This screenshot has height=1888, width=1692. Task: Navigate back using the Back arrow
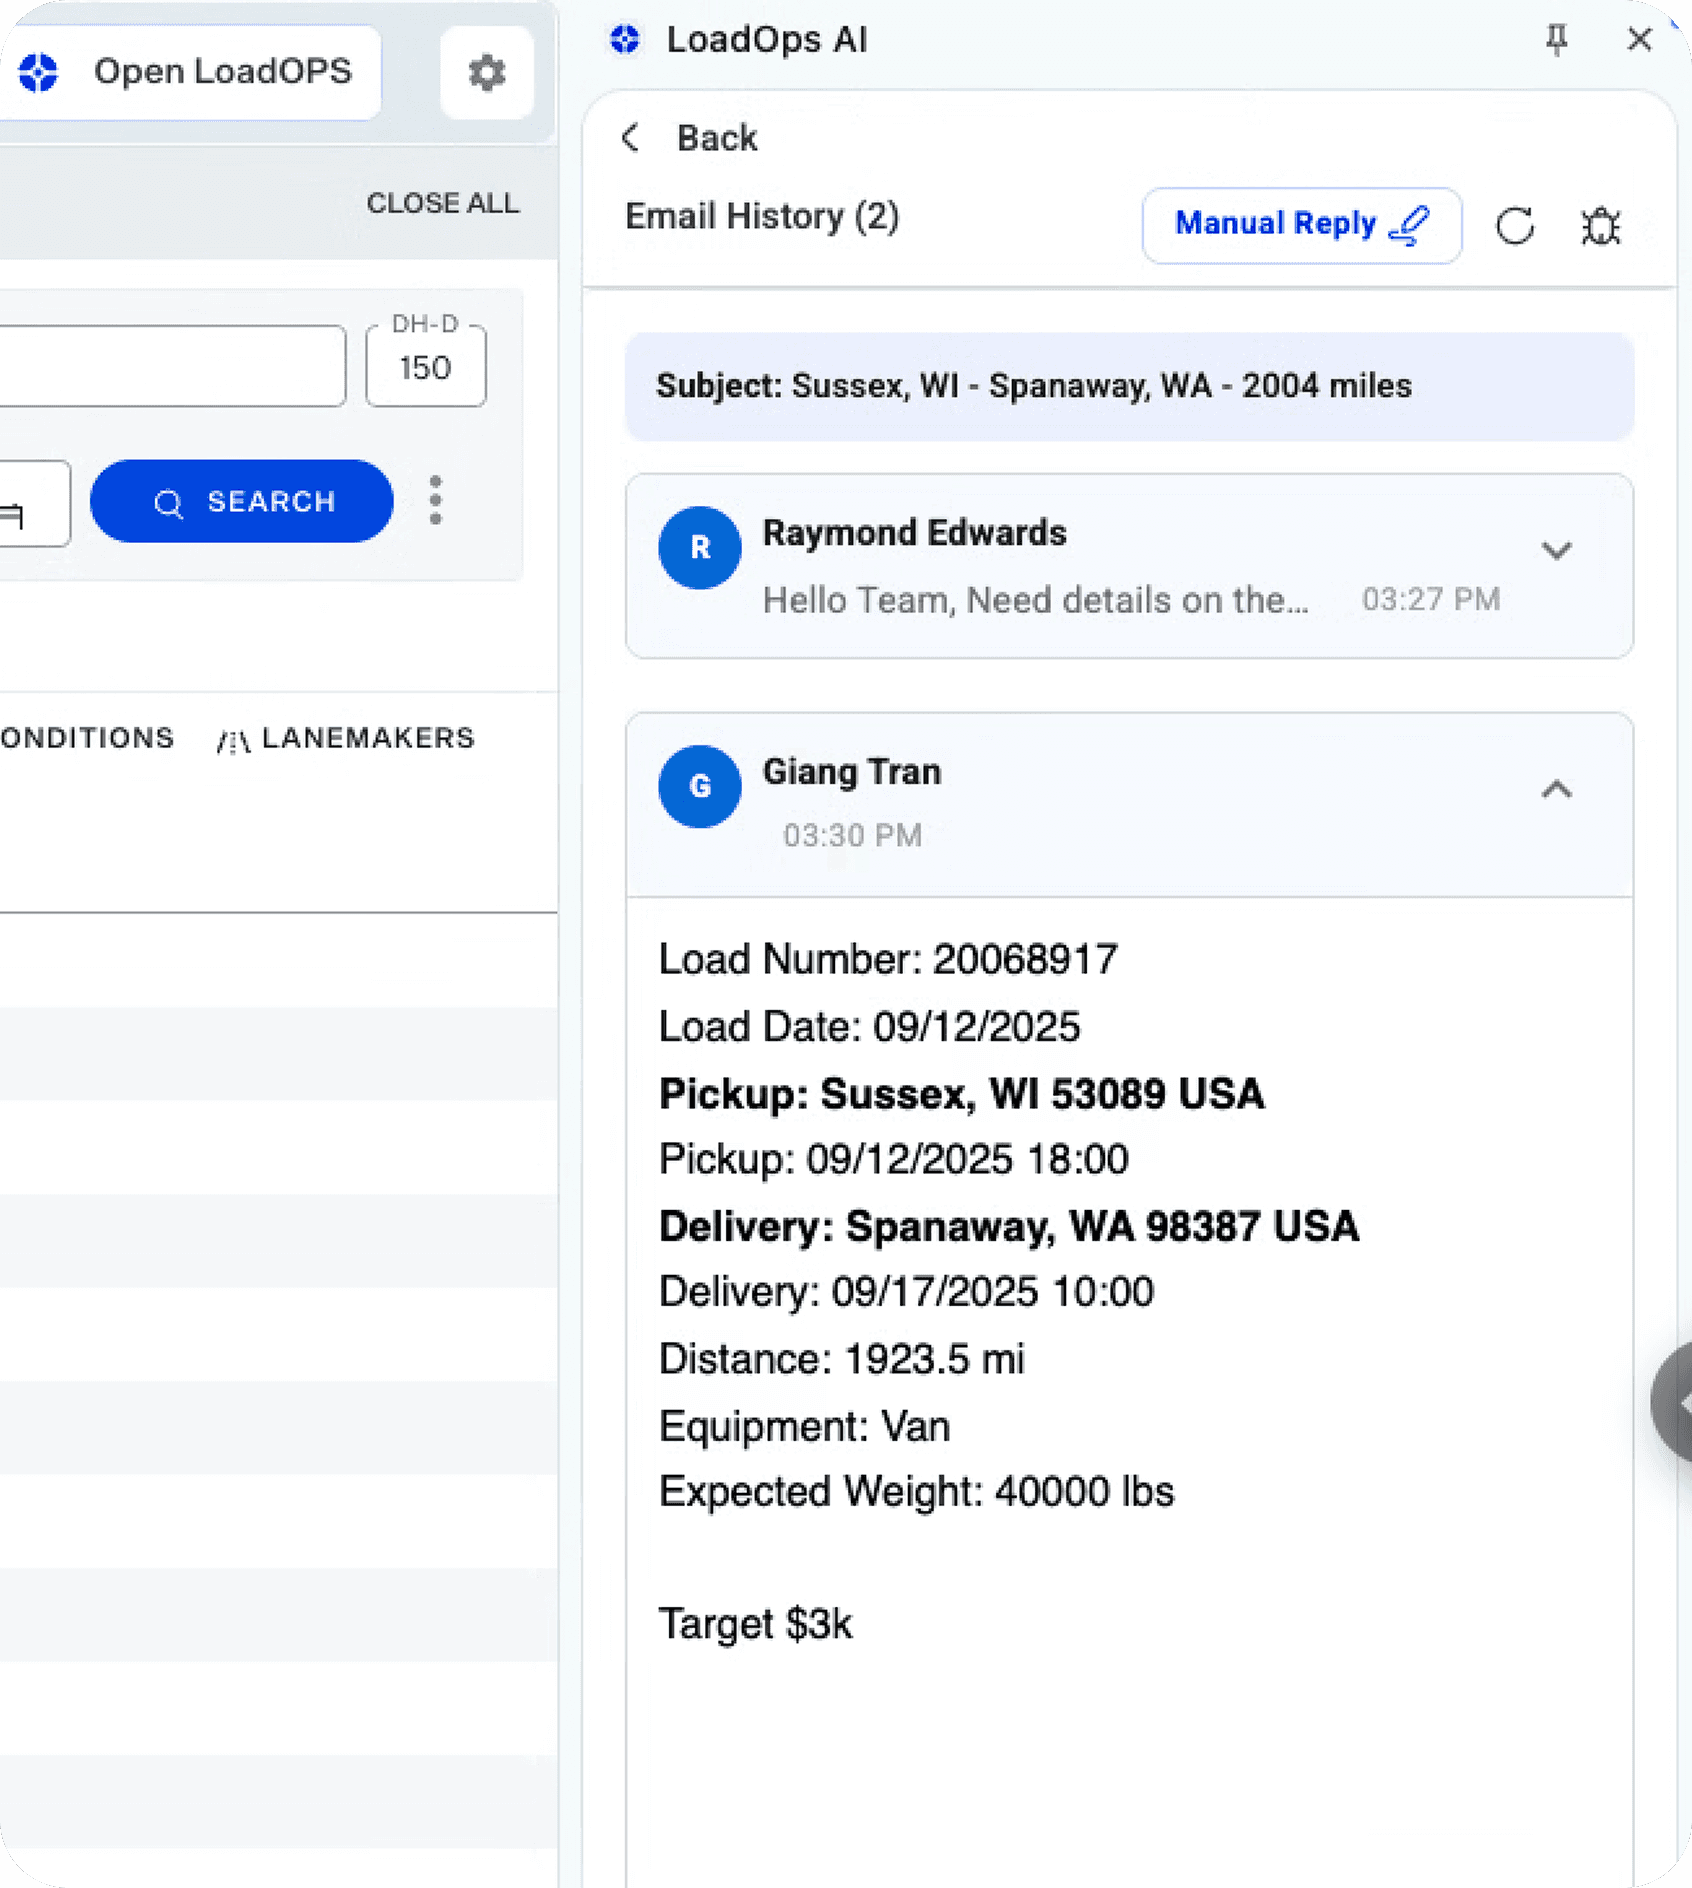[630, 138]
